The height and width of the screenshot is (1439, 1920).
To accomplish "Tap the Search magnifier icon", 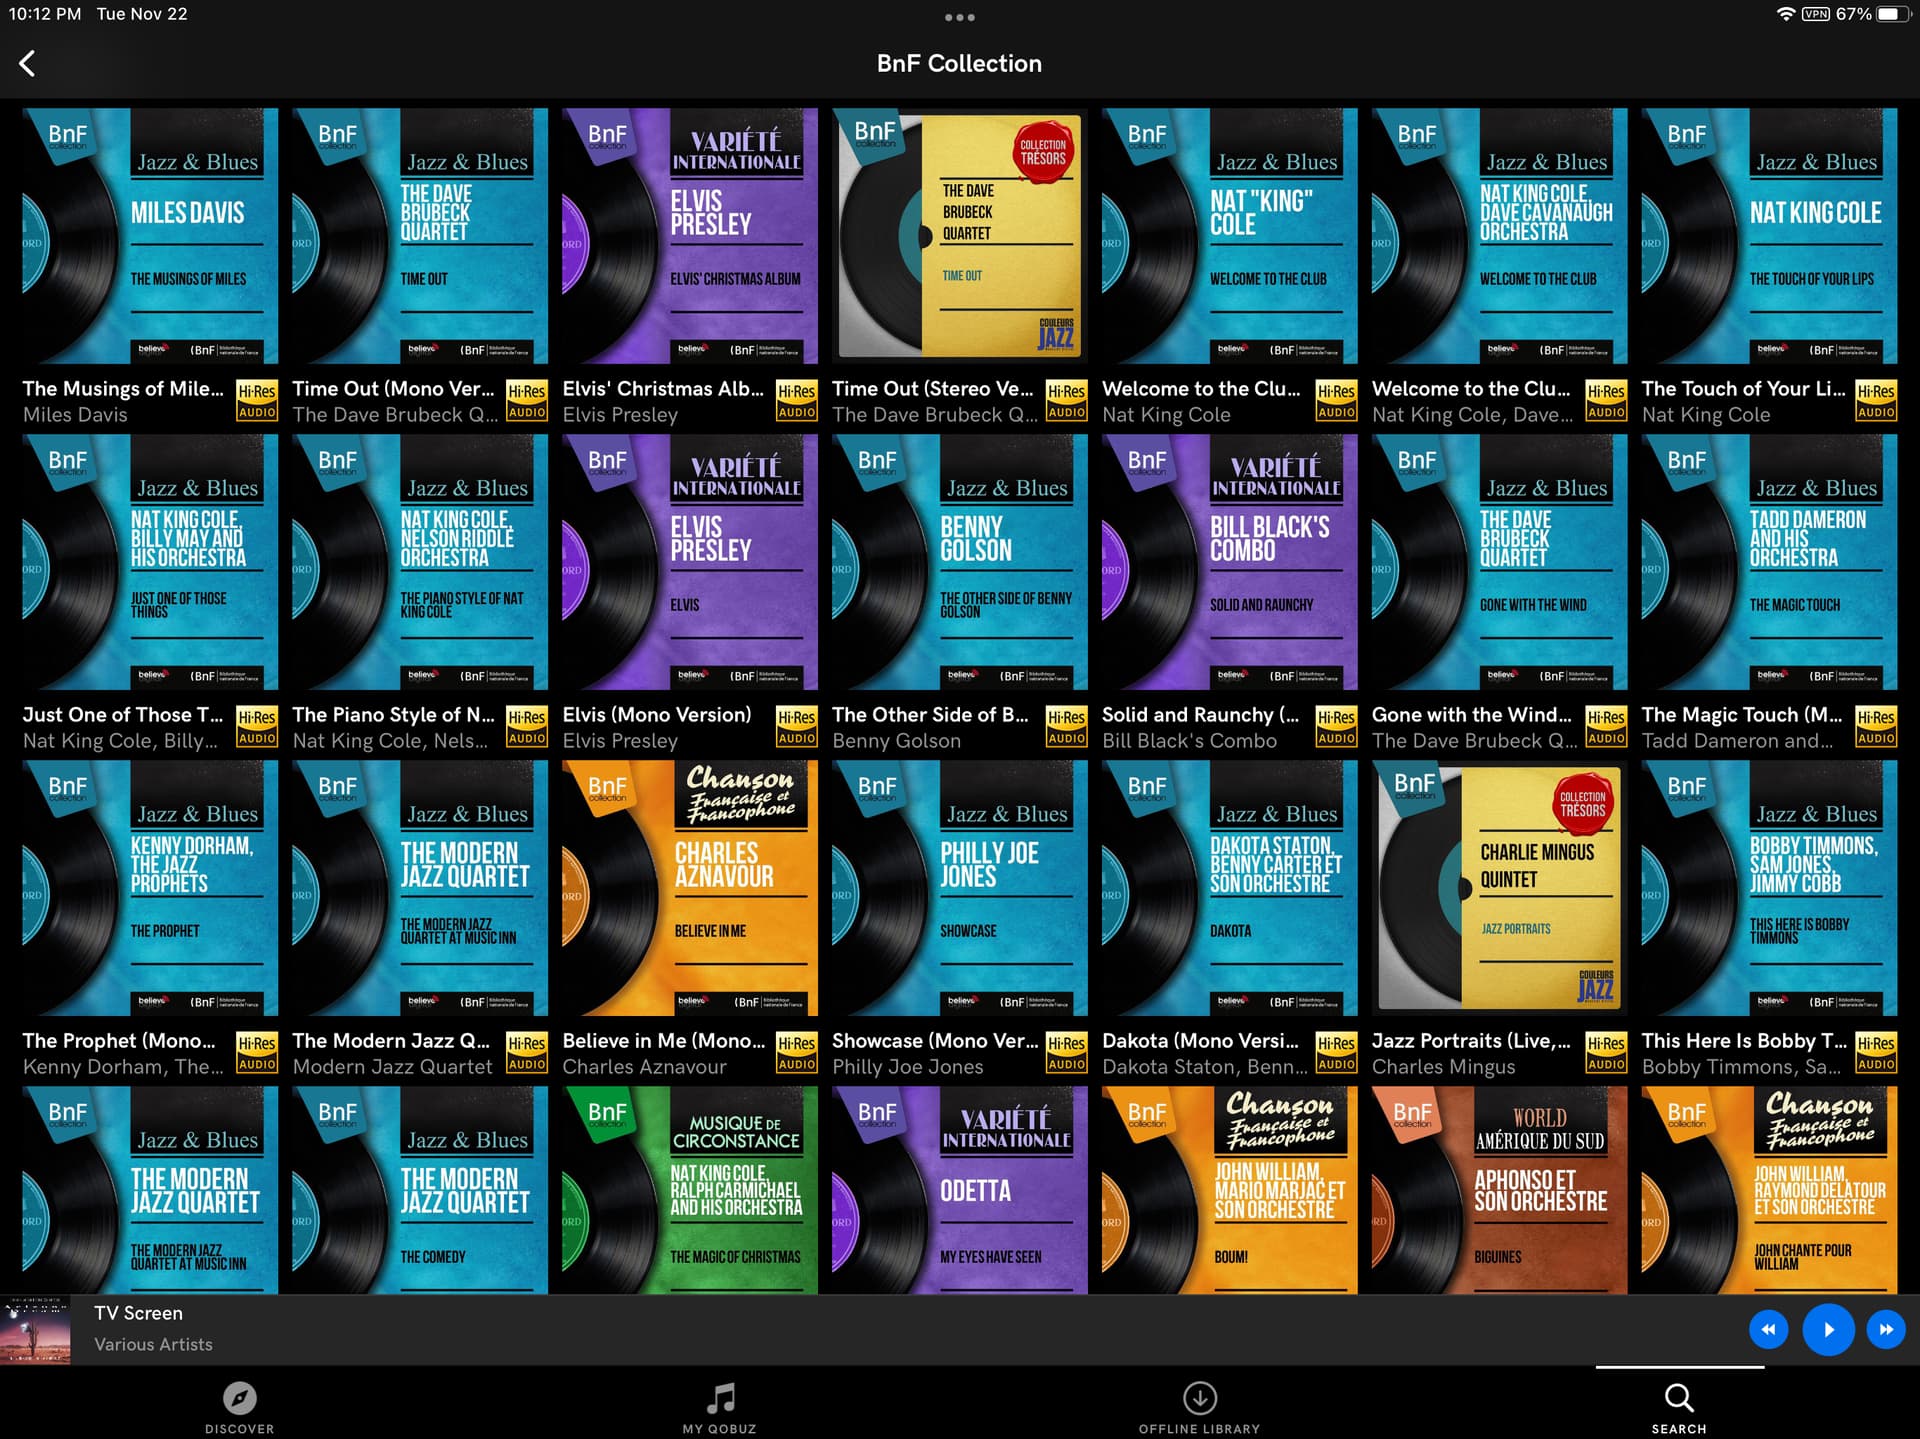I will 1679,1397.
